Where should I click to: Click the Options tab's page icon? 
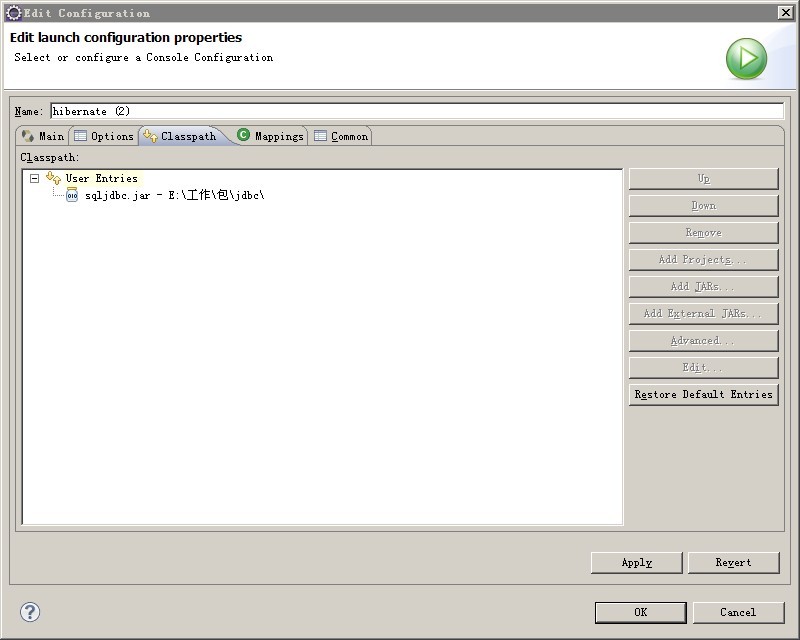pos(79,135)
